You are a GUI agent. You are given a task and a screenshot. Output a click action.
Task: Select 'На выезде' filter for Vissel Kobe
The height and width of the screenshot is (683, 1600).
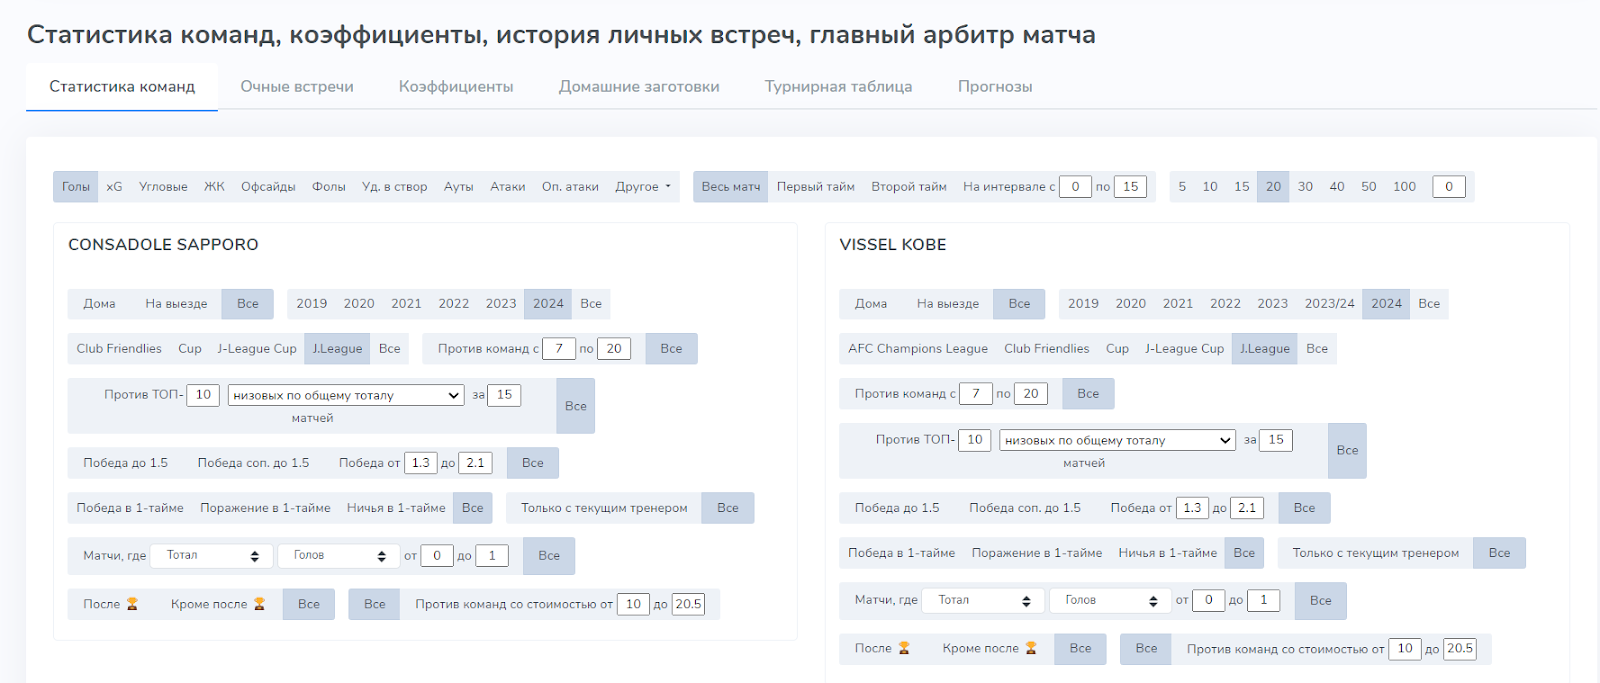[x=947, y=304]
